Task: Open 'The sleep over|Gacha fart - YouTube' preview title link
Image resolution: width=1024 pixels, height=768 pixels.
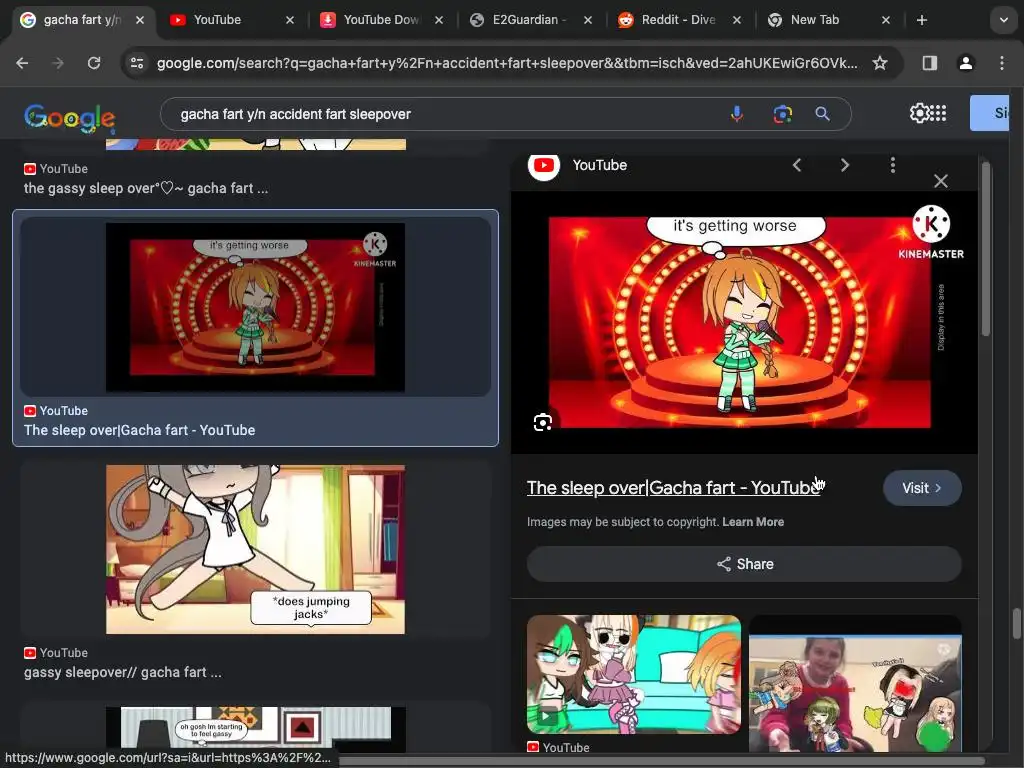Action: [x=673, y=488]
